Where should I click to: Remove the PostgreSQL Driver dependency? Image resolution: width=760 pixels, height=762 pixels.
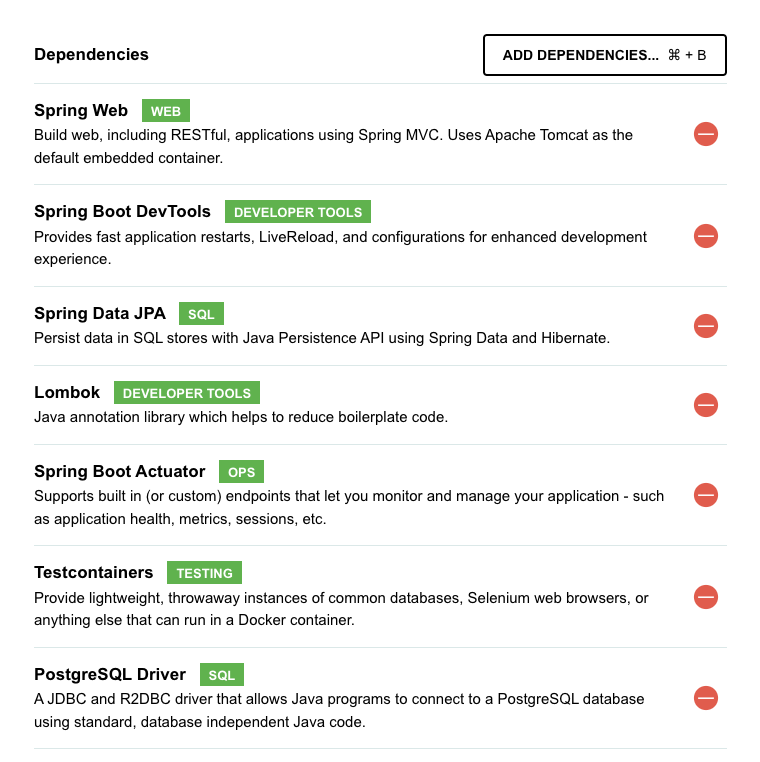click(706, 698)
